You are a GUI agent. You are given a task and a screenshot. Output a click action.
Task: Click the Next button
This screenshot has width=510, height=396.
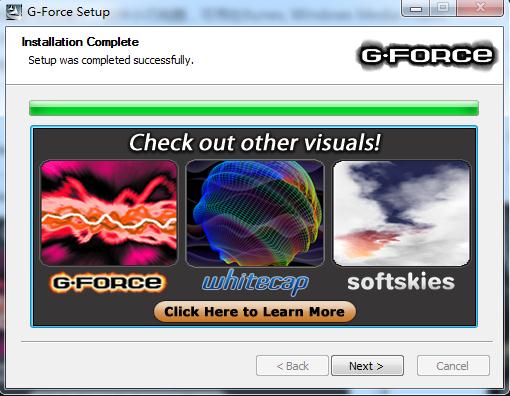click(367, 366)
